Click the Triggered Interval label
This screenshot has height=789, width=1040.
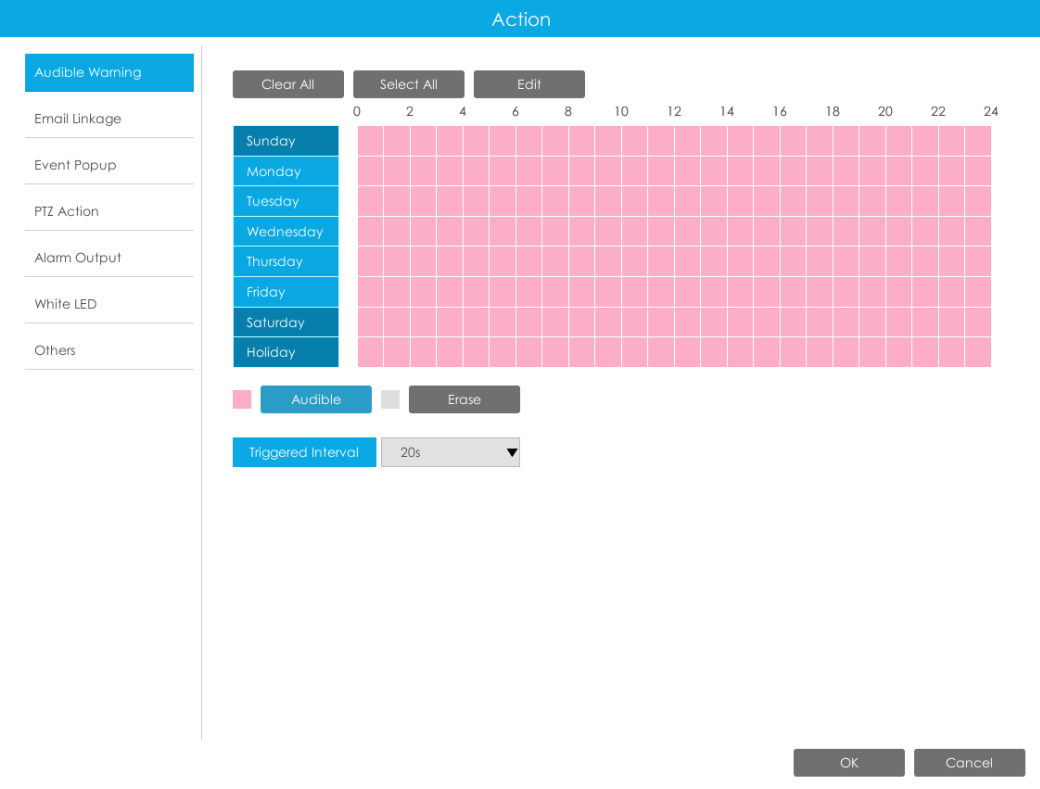pos(304,452)
